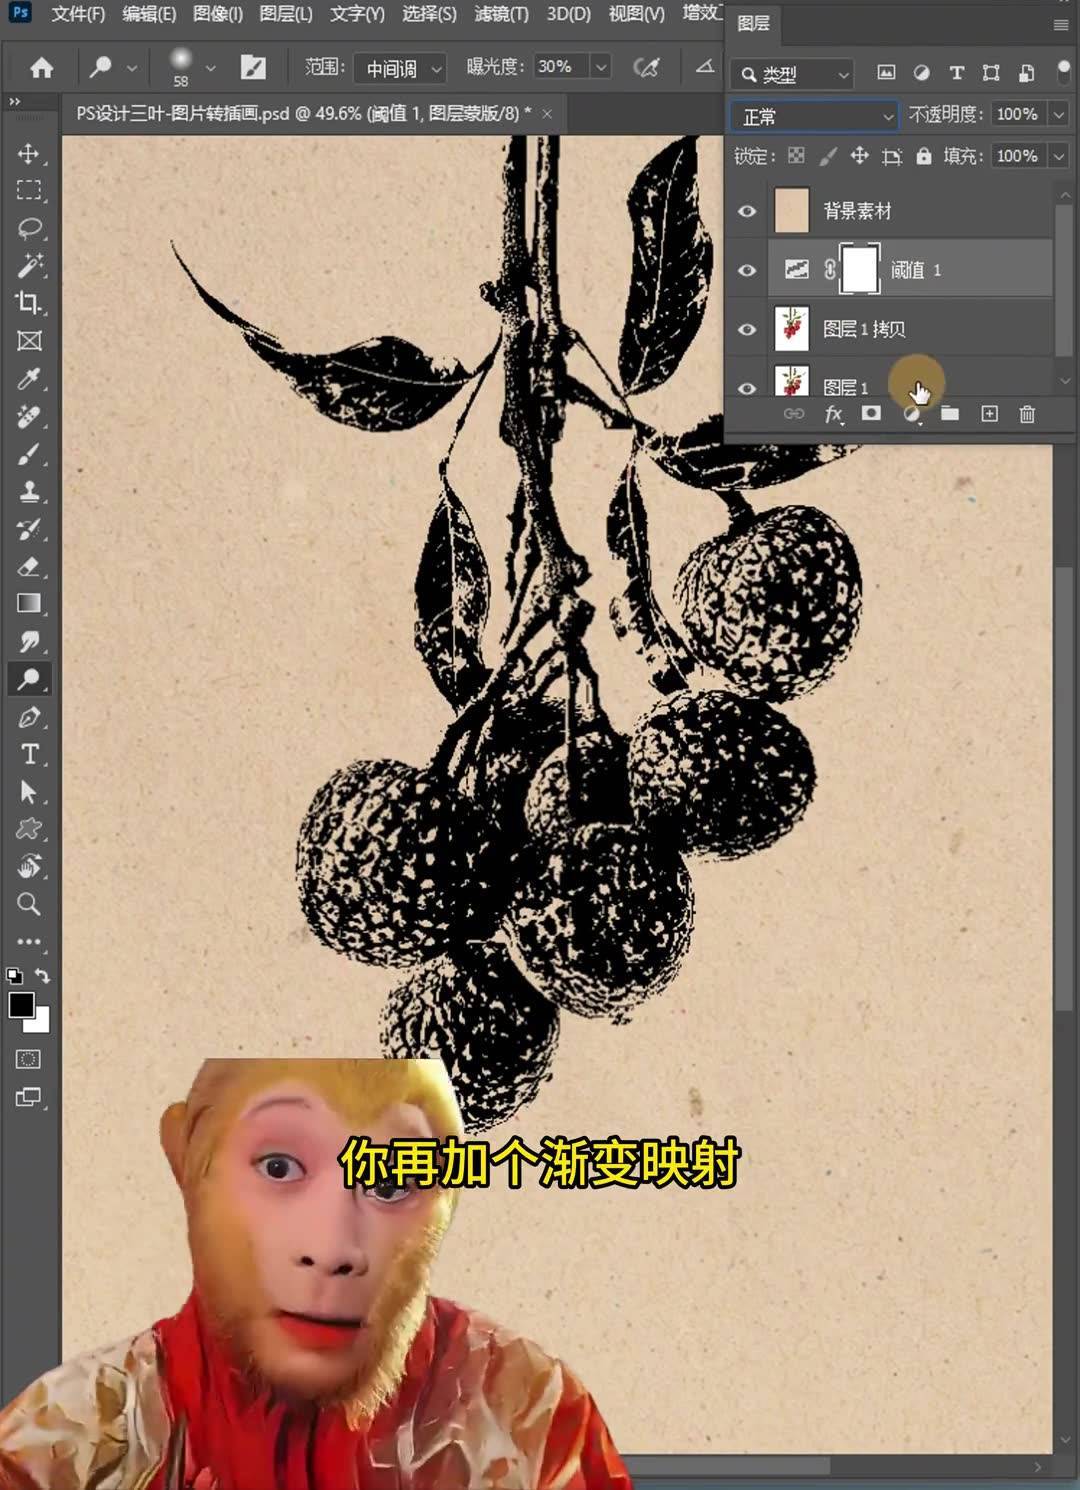Hide the 背景素材 layer
Viewport: 1080px width, 1490px height.
(746, 211)
